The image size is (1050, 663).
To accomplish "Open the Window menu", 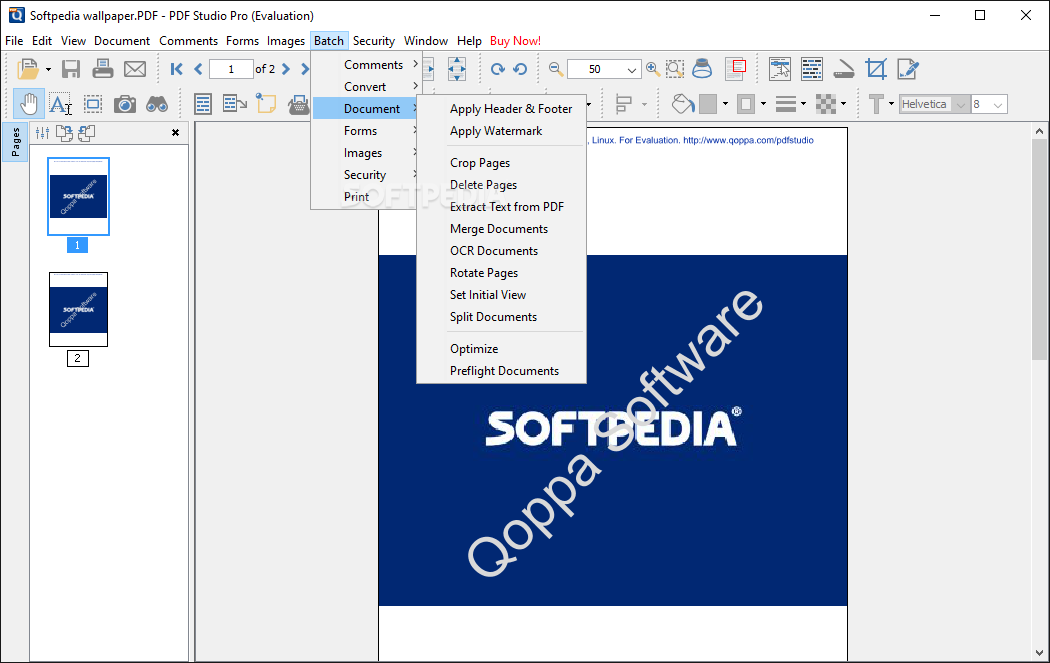I will [426, 41].
